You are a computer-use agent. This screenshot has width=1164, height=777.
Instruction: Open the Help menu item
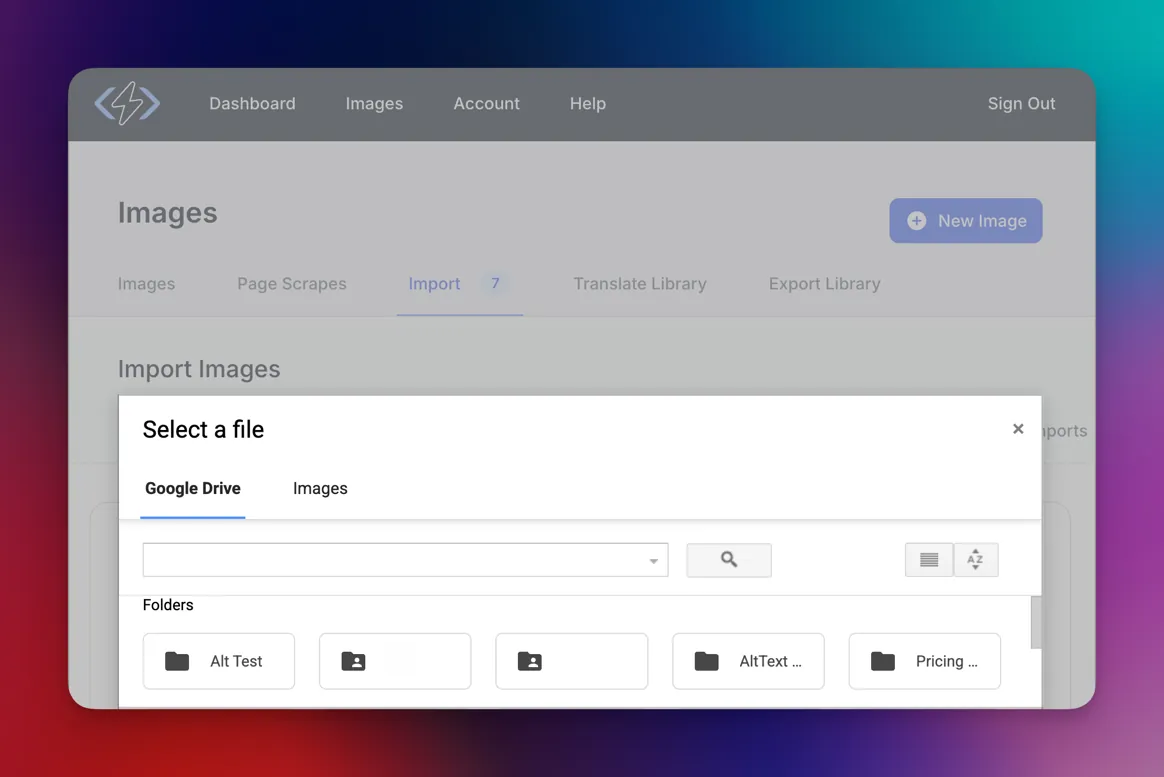(x=588, y=104)
